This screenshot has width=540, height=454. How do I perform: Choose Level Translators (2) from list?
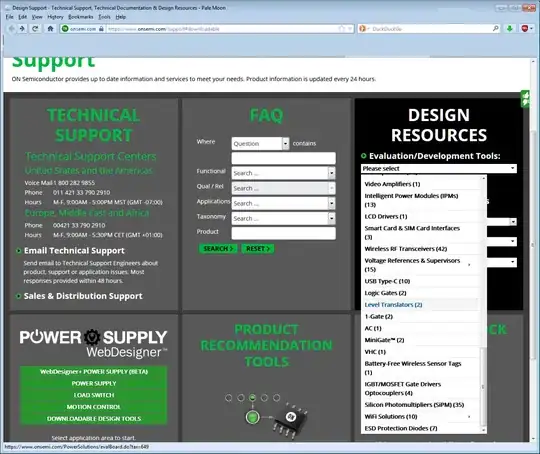pos(393,305)
